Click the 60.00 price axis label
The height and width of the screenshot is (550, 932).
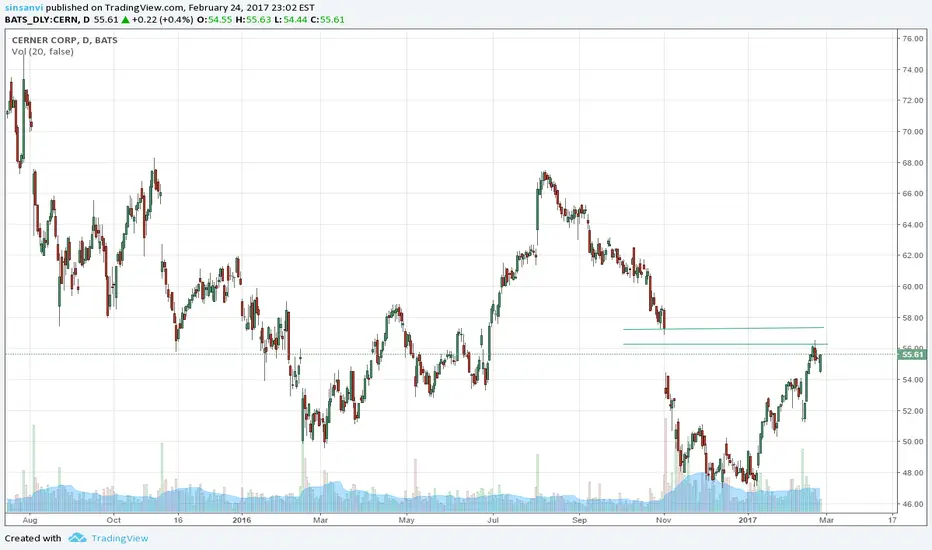[x=913, y=287]
